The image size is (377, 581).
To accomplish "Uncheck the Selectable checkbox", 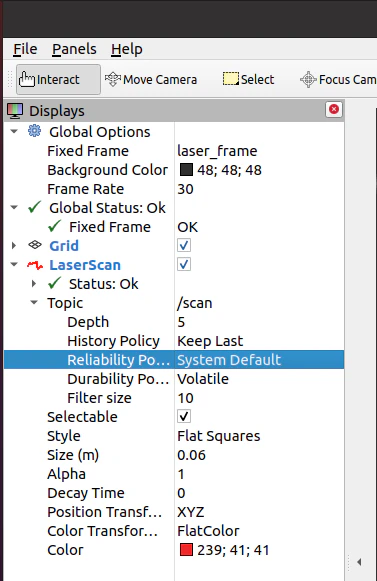I will pos(184,416).
